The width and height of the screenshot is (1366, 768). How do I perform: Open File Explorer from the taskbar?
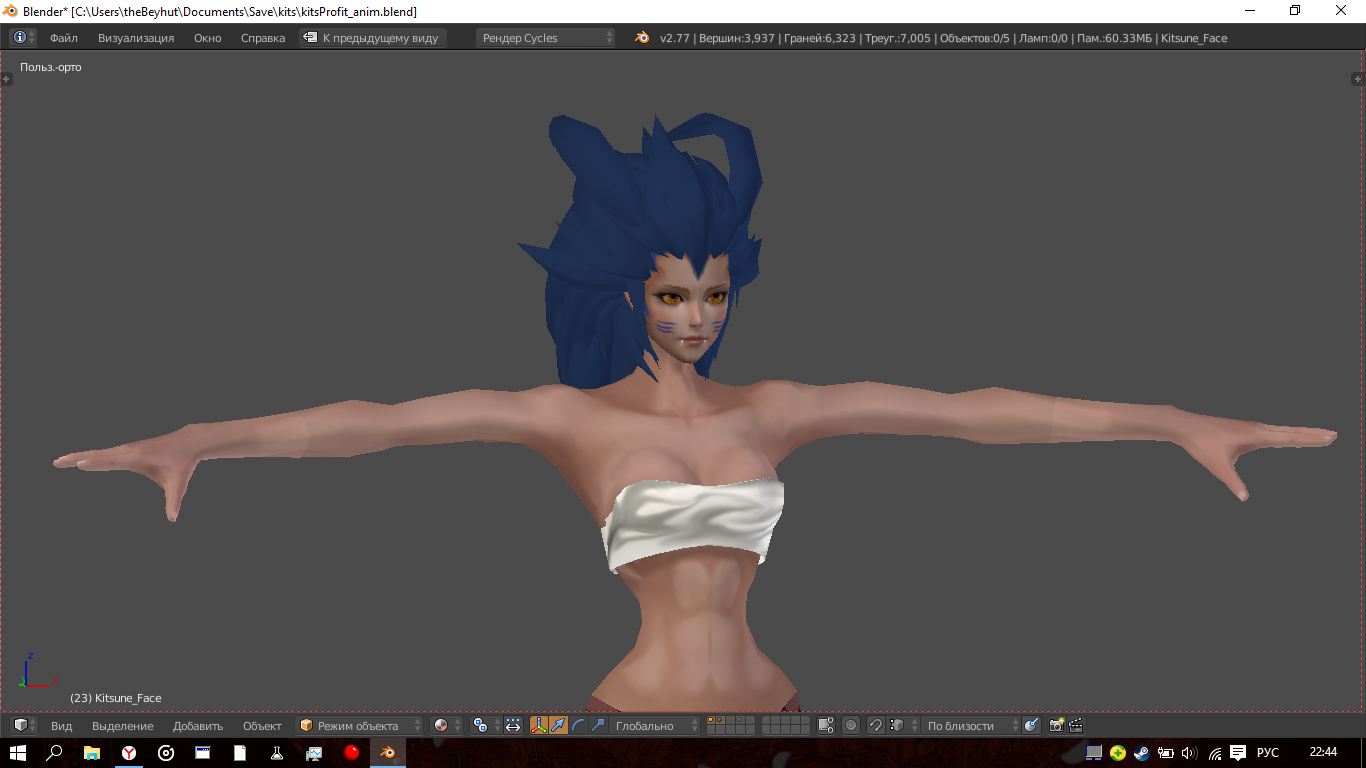(92, 753)
